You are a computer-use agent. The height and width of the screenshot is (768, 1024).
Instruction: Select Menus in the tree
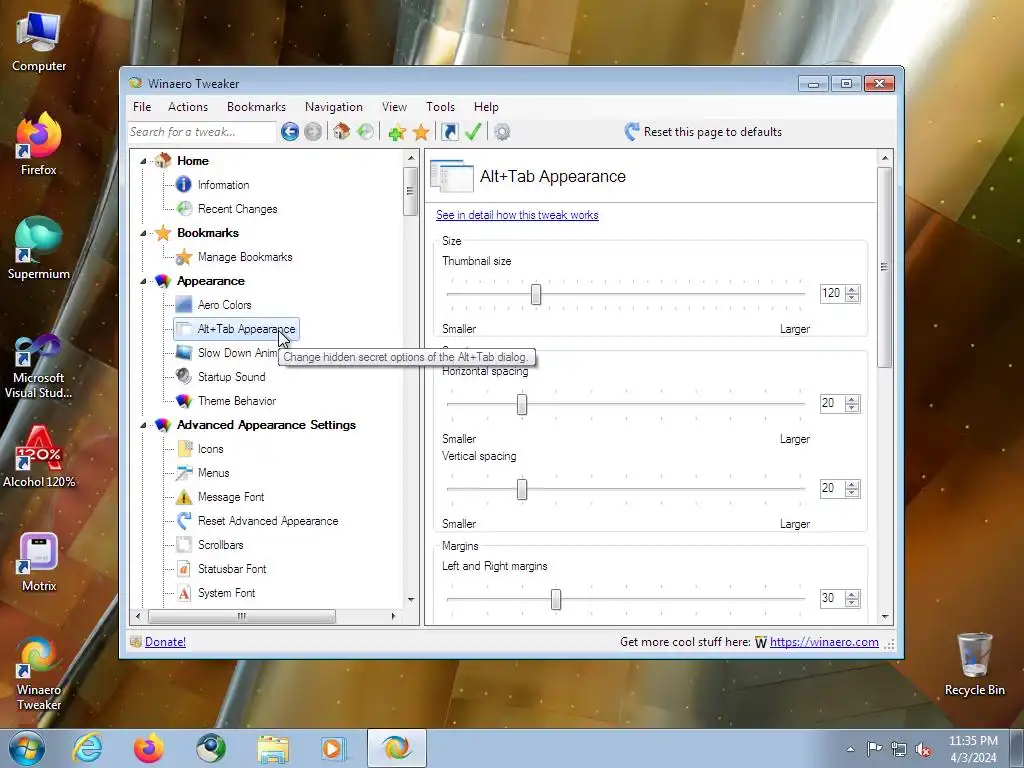pos(214,473)
